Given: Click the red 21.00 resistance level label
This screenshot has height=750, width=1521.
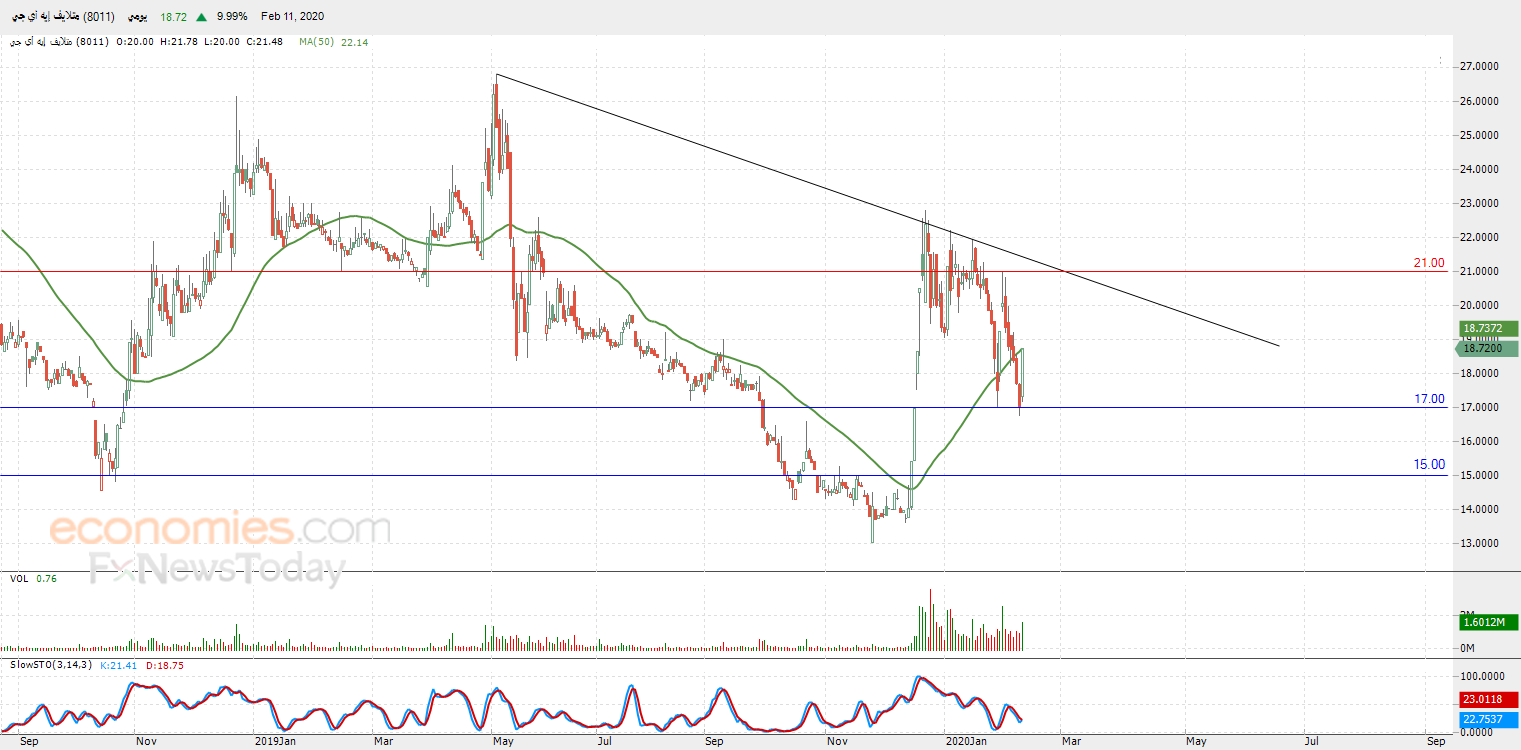Looking at the screenshot, I should pos(1428,263).
